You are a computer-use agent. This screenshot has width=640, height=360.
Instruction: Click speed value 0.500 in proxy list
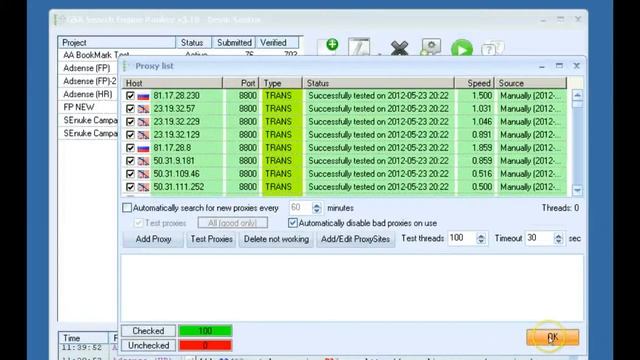482,187
